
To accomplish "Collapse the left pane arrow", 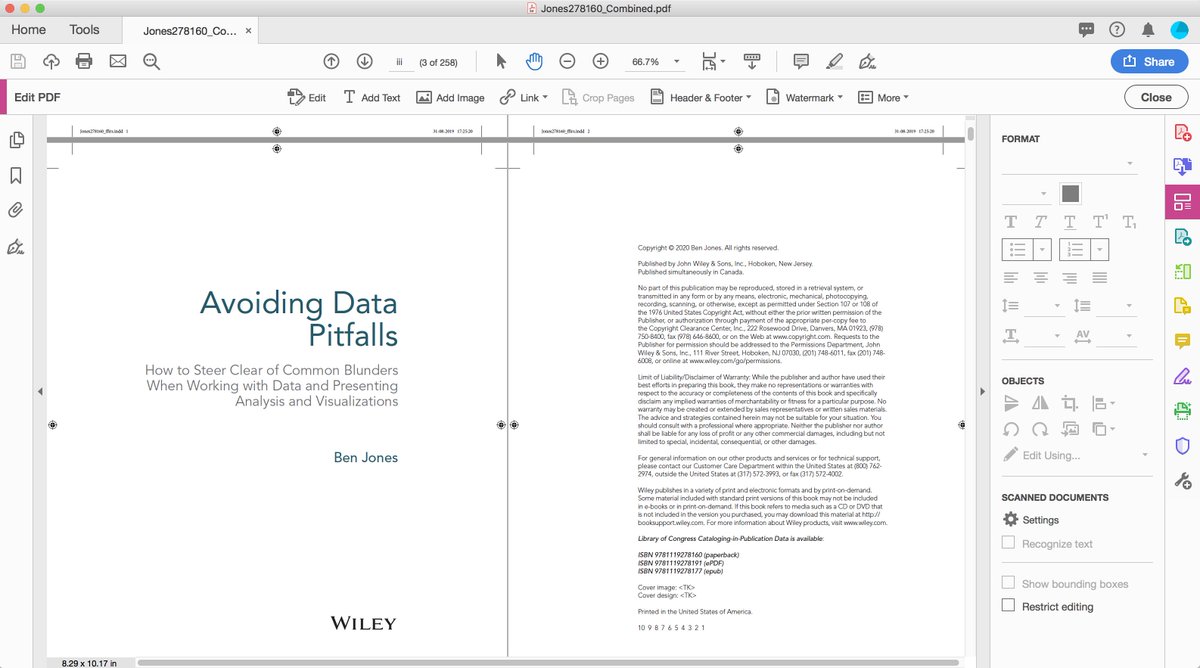I will (40, 391).
